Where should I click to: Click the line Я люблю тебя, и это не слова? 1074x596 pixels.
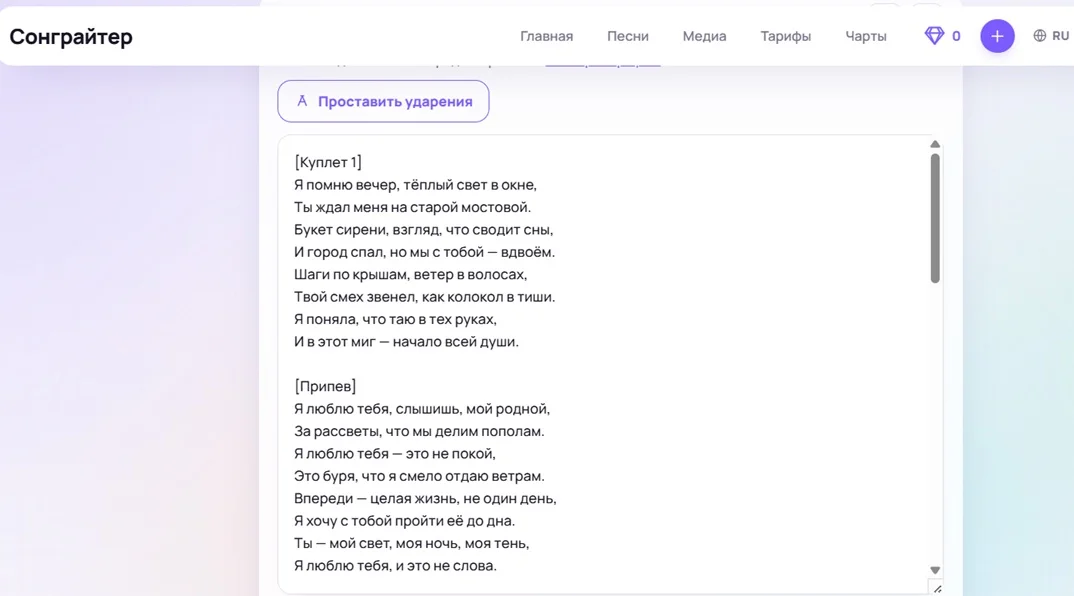[x=395, y=566]
